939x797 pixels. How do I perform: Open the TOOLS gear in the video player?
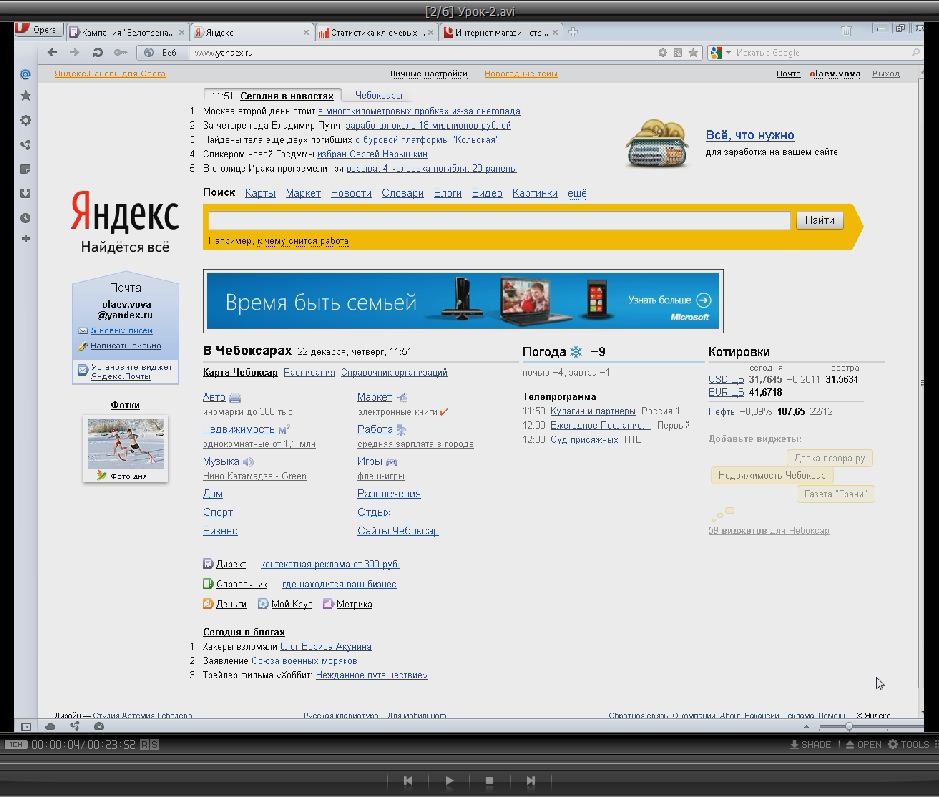(908, 744)
